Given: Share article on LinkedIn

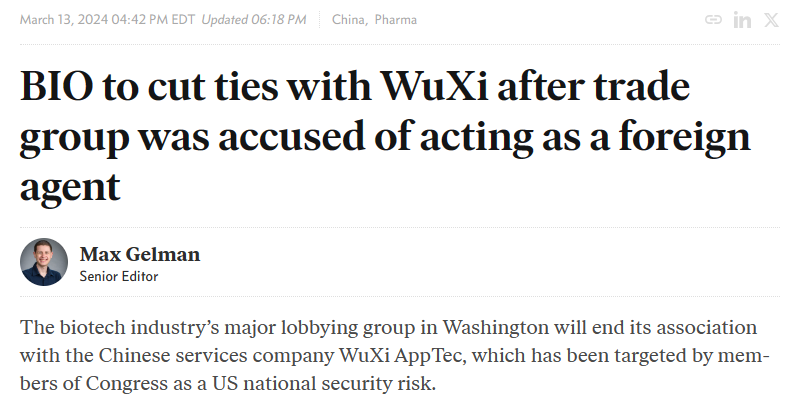Looking at the screenshot, I should coord(742,20).
